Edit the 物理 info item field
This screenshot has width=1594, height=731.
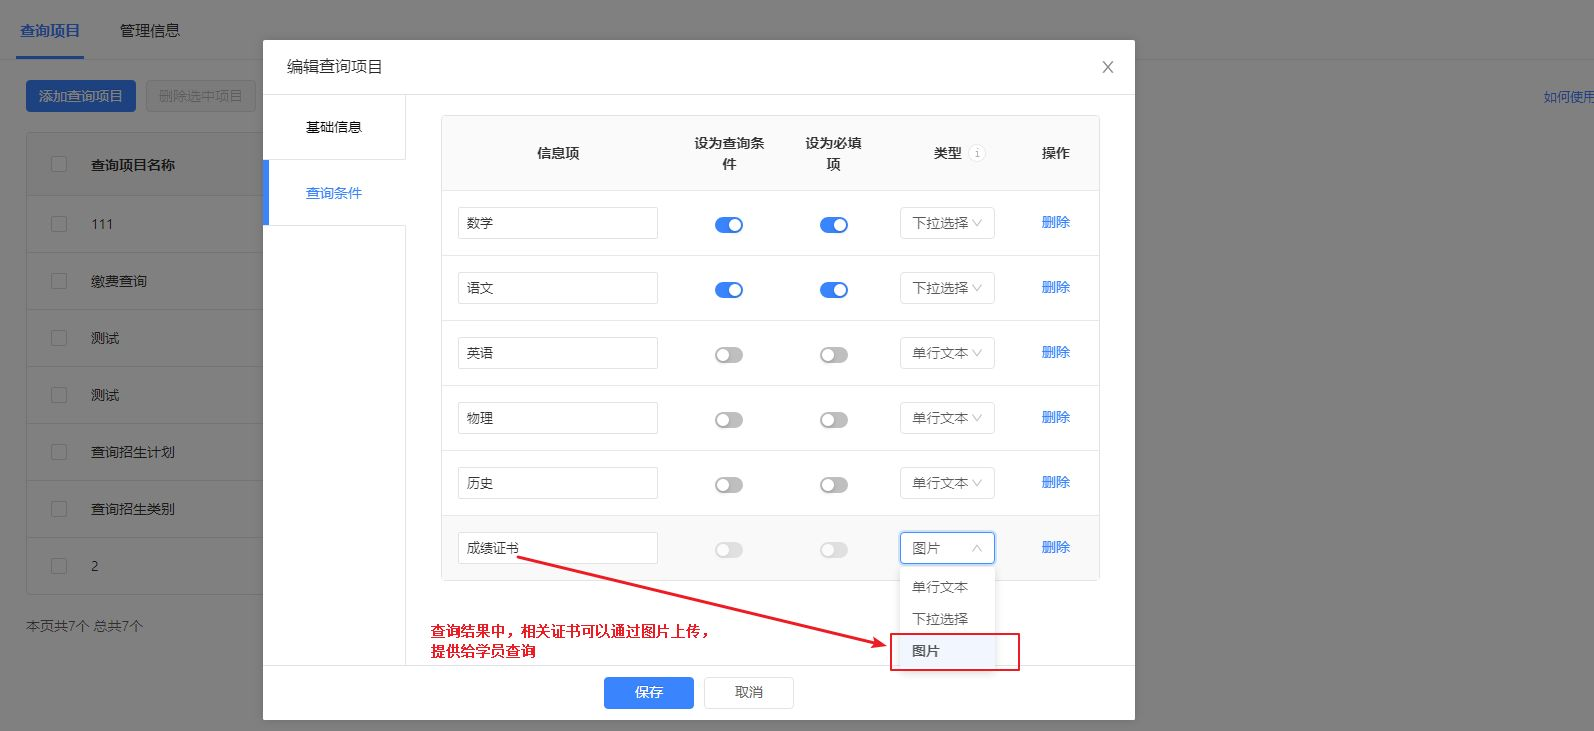[558, 418]
